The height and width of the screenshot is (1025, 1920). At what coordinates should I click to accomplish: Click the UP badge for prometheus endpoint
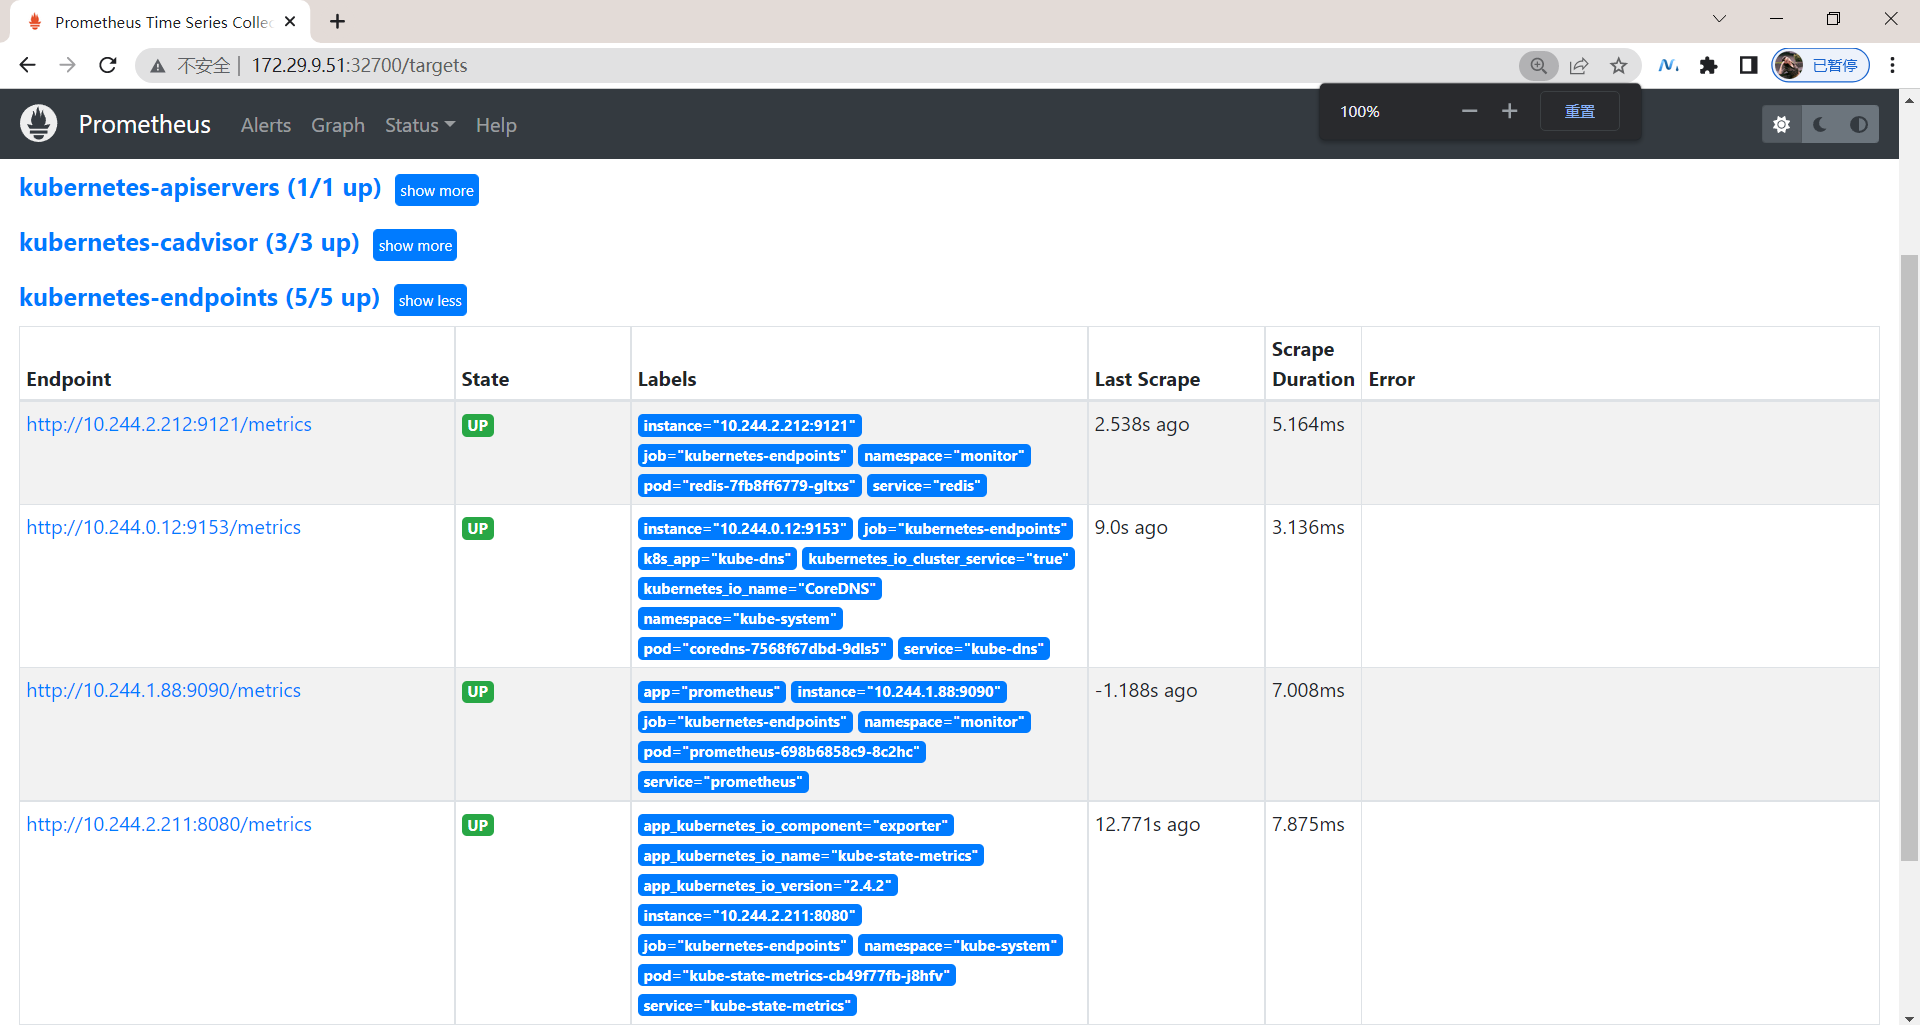tap(478, 691)
